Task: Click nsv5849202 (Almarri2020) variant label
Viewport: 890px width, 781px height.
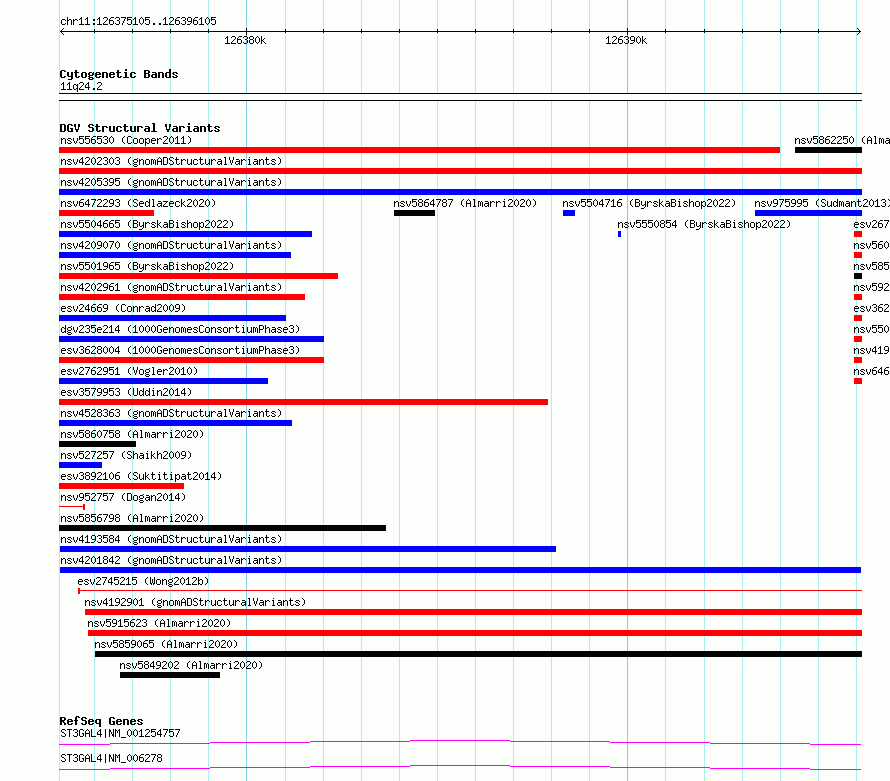Action: (191, 665)
